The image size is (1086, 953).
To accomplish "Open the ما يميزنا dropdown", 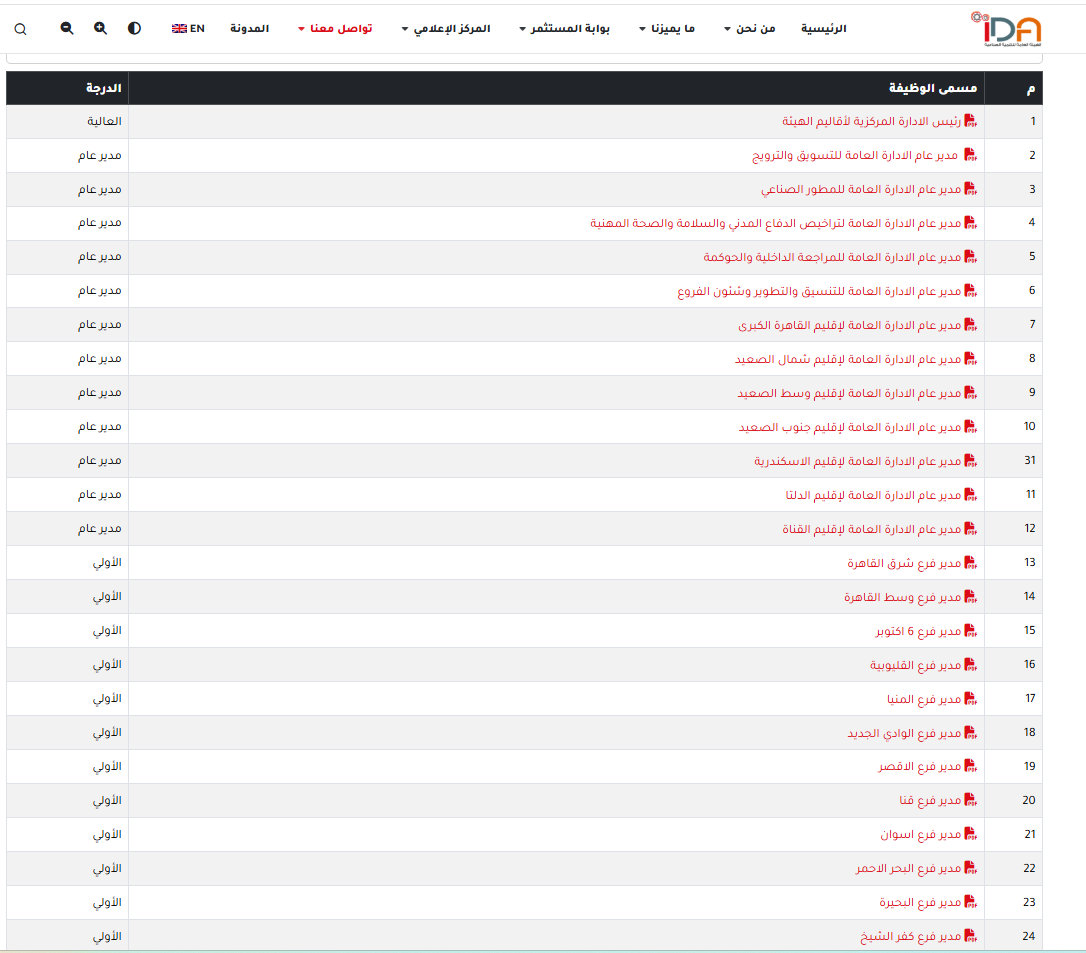I will pos(667,29).
